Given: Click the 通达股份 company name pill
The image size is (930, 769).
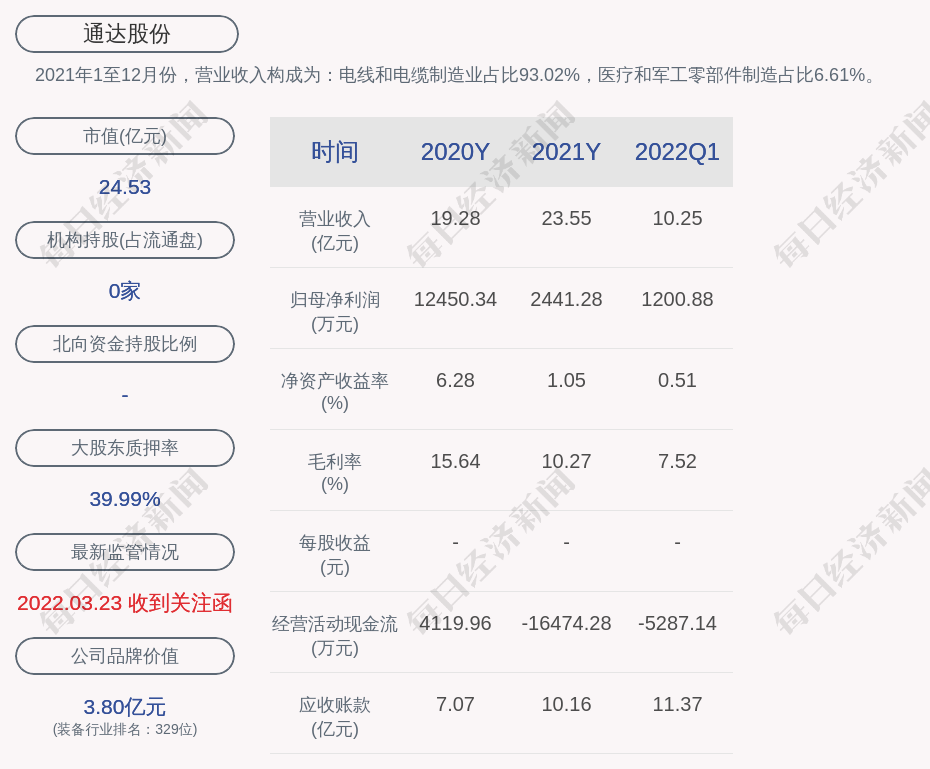Looking at the screenshot, I should pyautogui.click(x=126, y=34).
